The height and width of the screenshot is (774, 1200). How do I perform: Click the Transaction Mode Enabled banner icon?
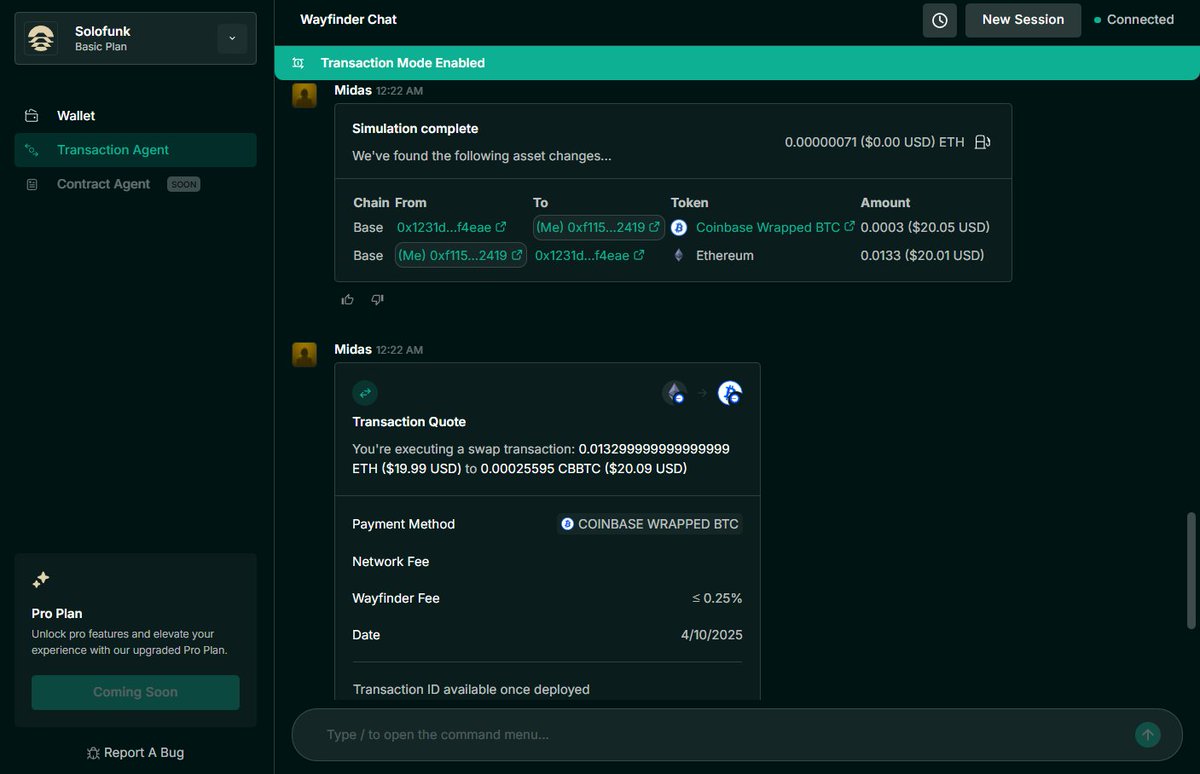tap(298, 63)
